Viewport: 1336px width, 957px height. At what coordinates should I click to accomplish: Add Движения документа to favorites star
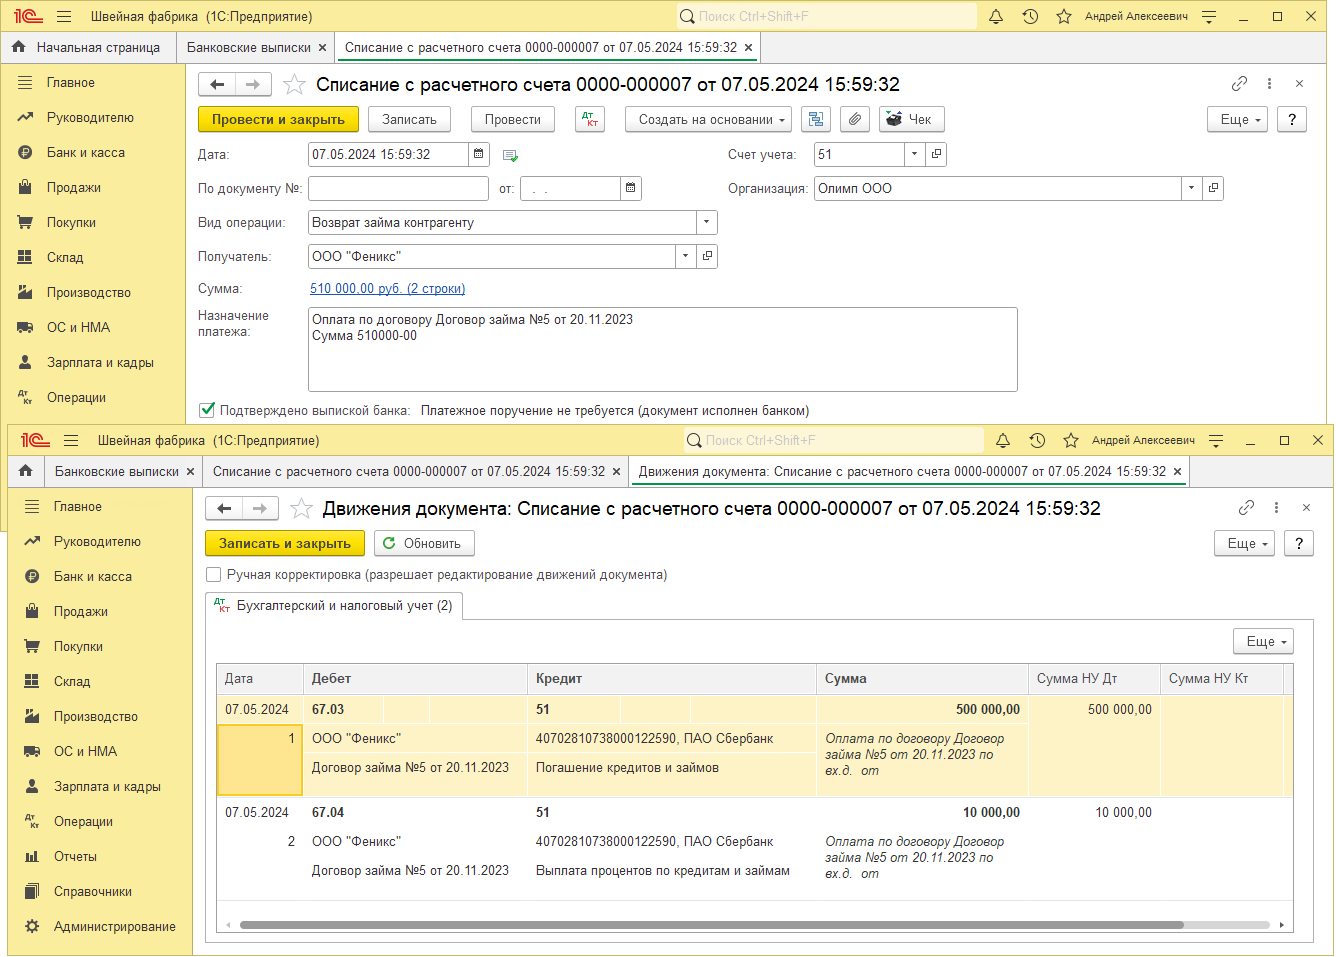point(301,508)
